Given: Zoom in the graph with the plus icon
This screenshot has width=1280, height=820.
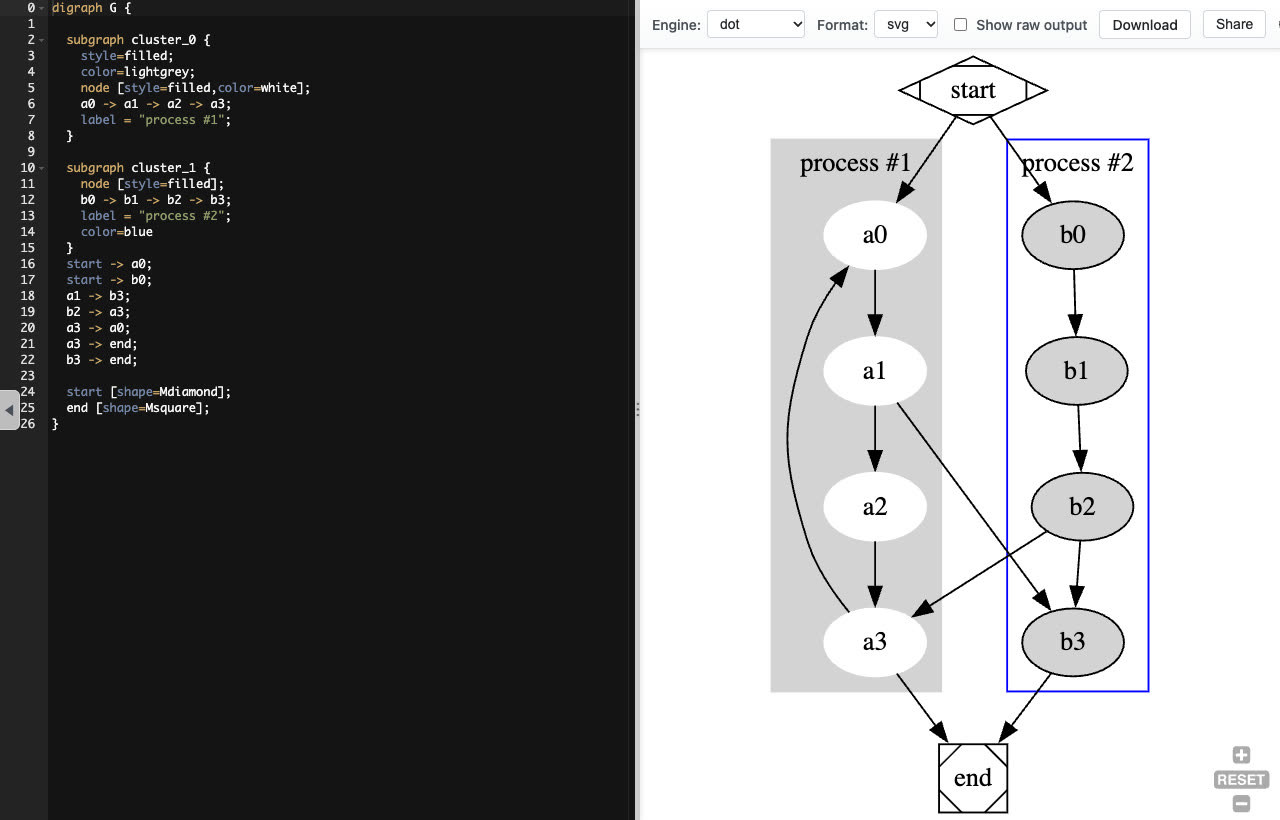Looking at the screenshot, I should coord(1241,755).
